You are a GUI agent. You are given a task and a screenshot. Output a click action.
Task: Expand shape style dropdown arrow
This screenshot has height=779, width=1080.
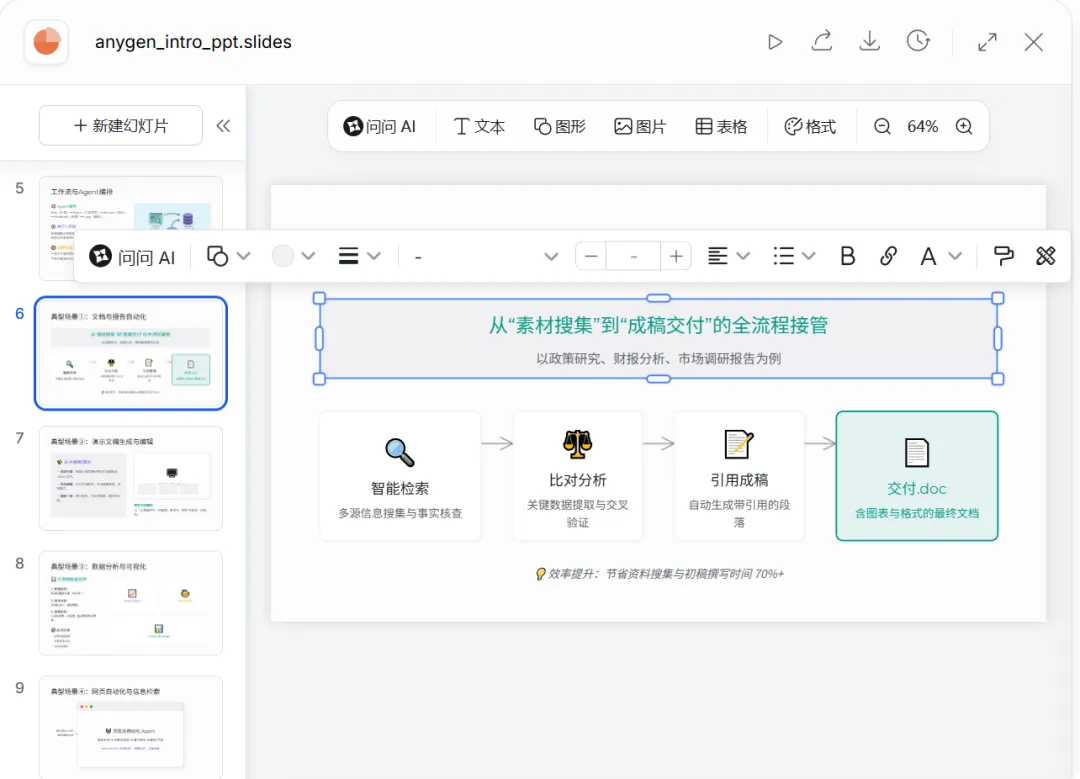click(244, 256)
